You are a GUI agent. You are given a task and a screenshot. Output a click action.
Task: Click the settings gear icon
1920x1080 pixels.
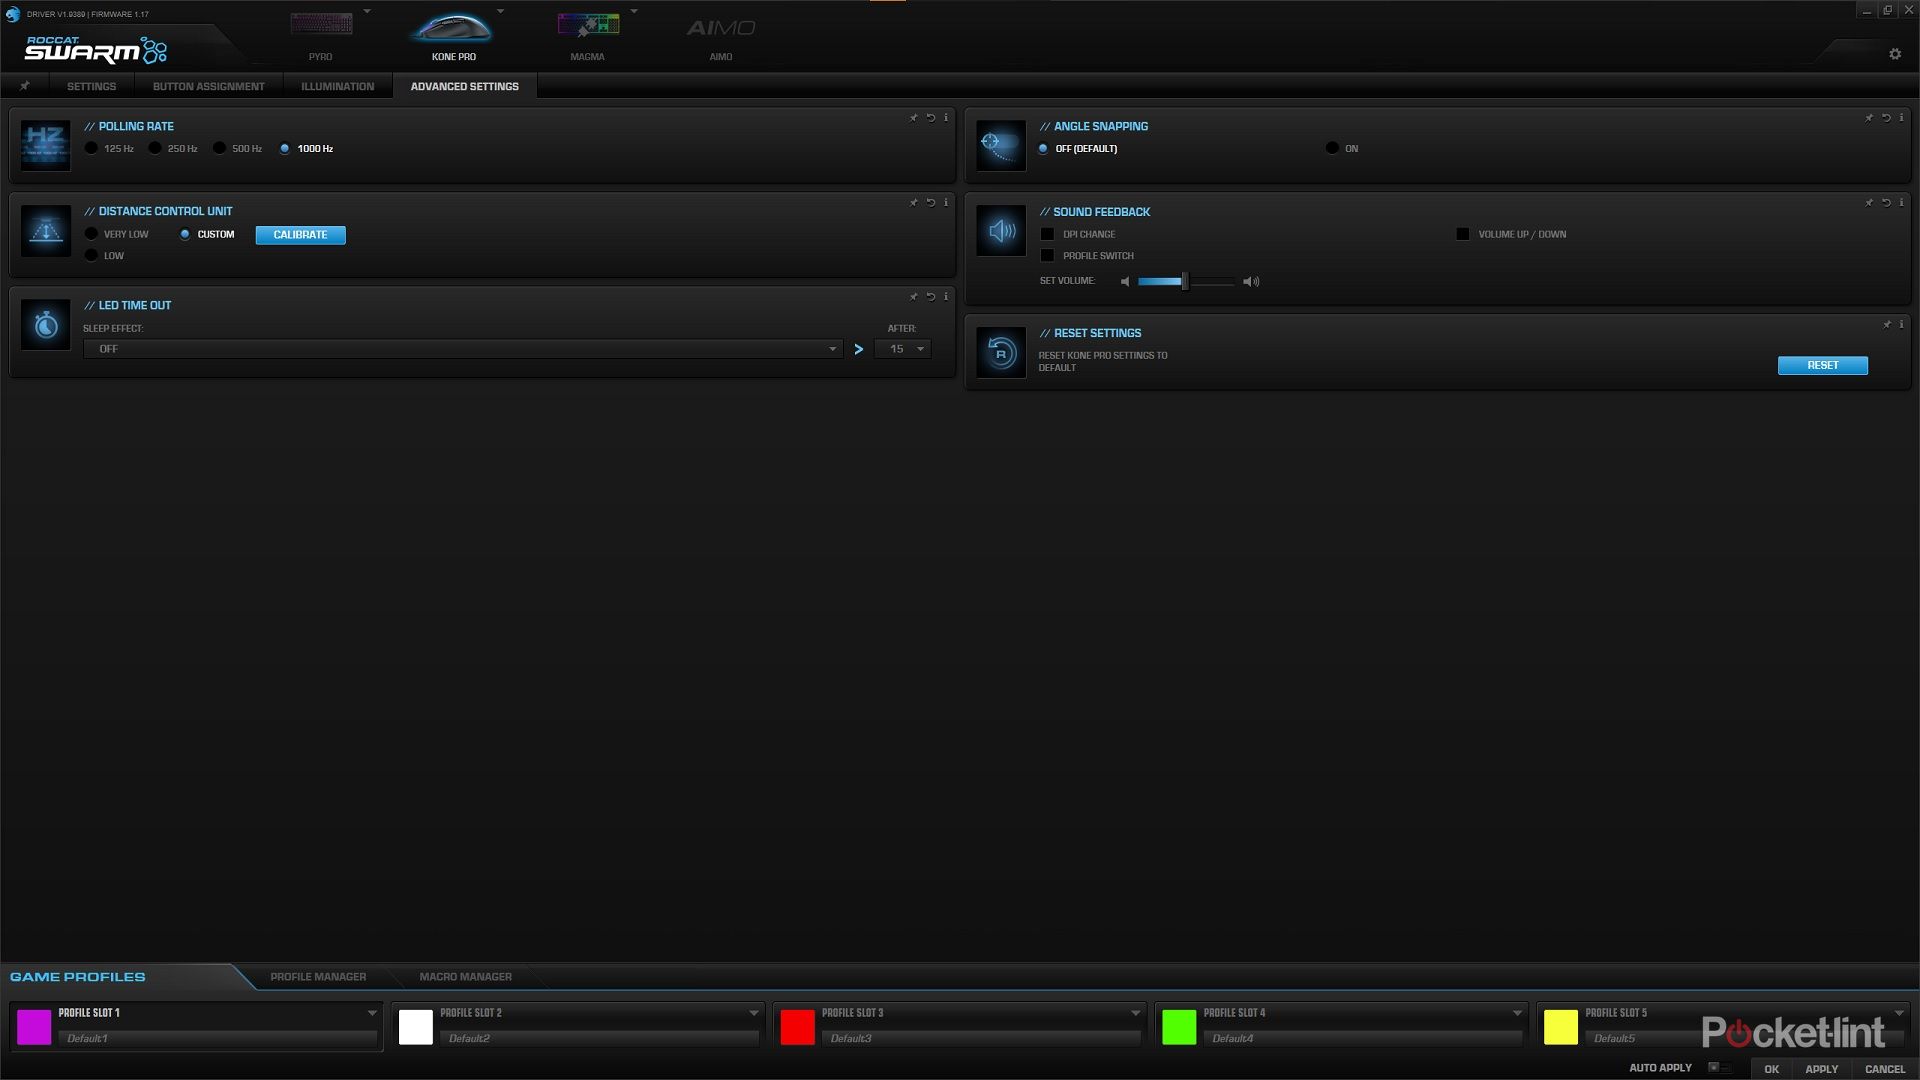point(1894,54)
